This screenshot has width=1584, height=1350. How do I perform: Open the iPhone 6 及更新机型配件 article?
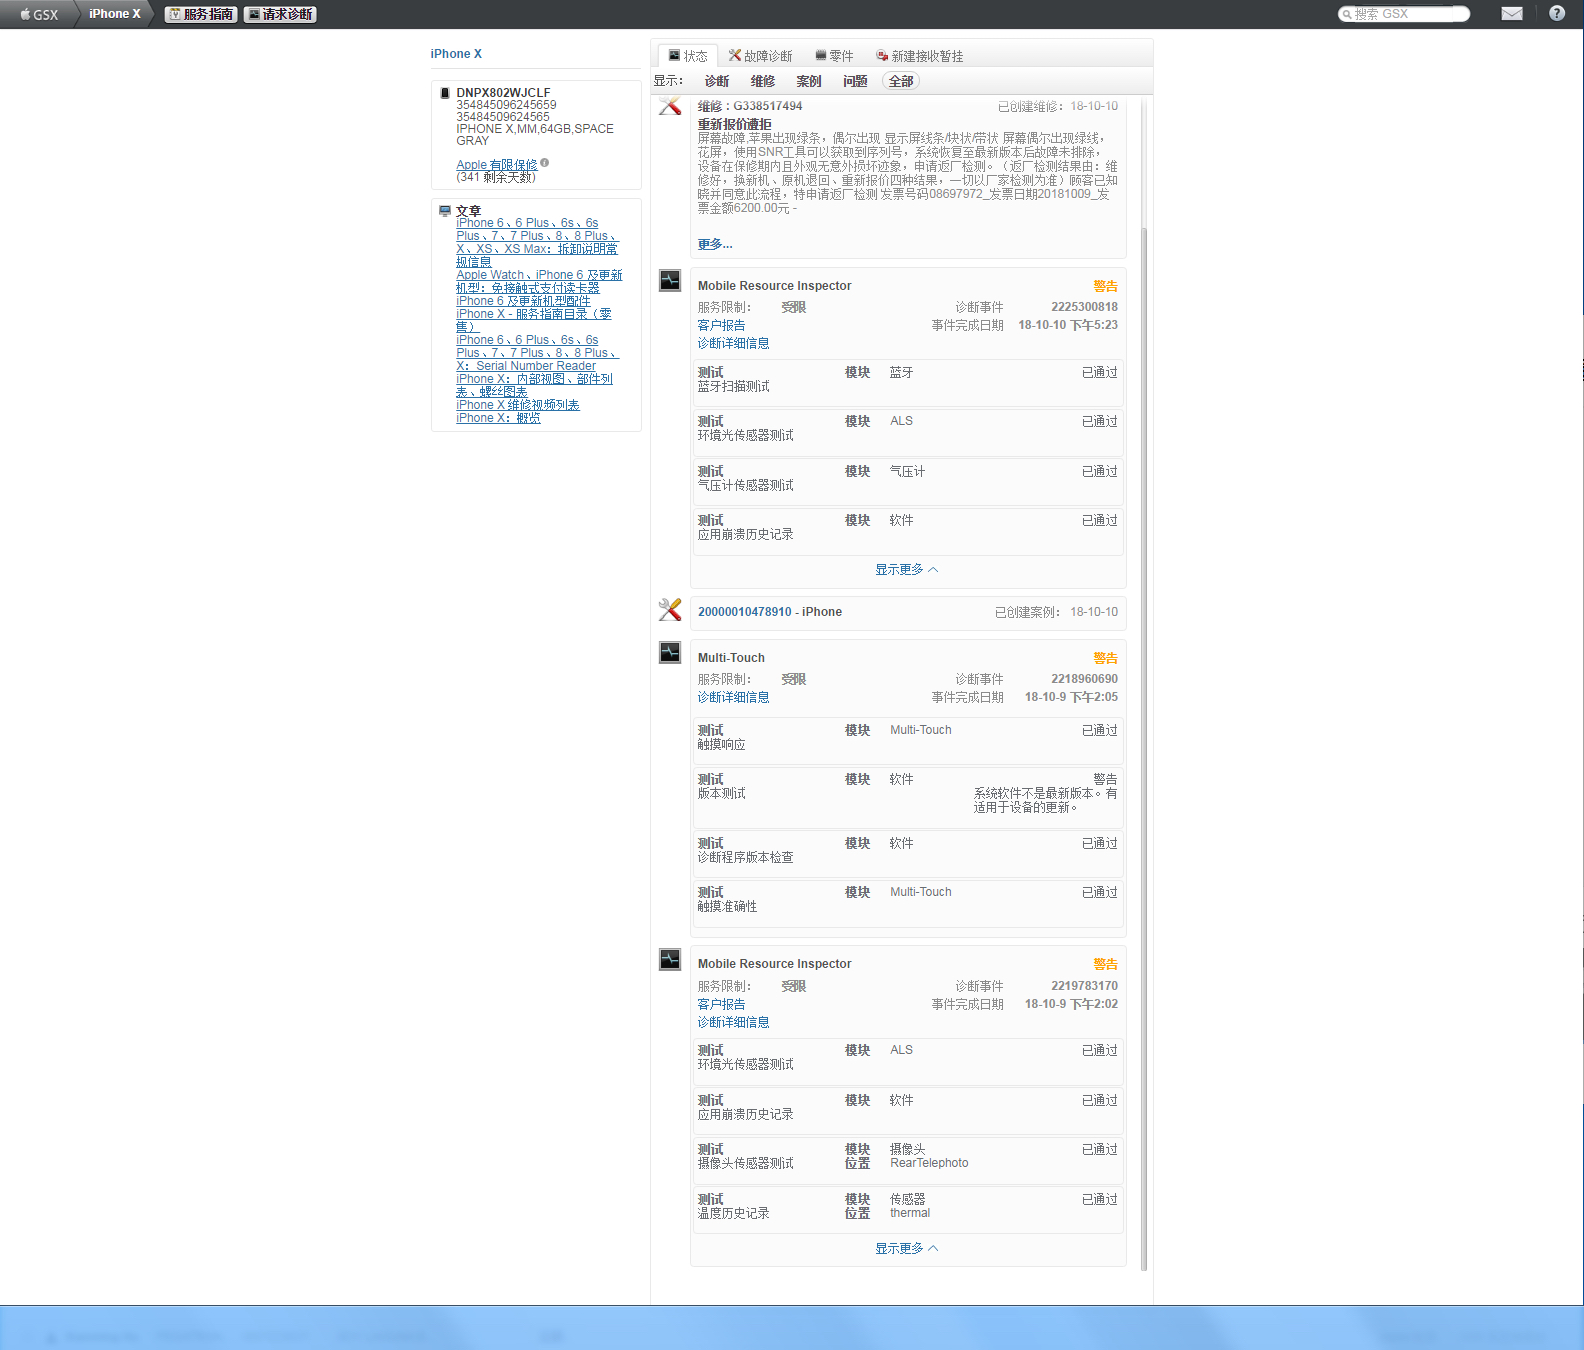click(x=523, y=301)
